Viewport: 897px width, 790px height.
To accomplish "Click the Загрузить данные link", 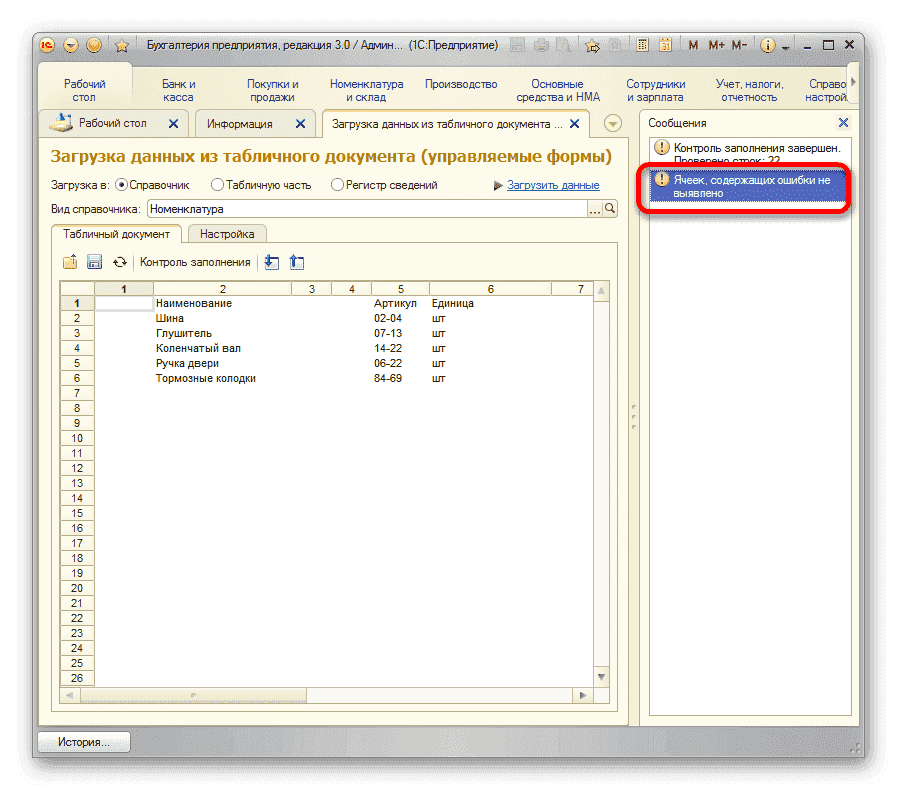I will coord(553,185).
